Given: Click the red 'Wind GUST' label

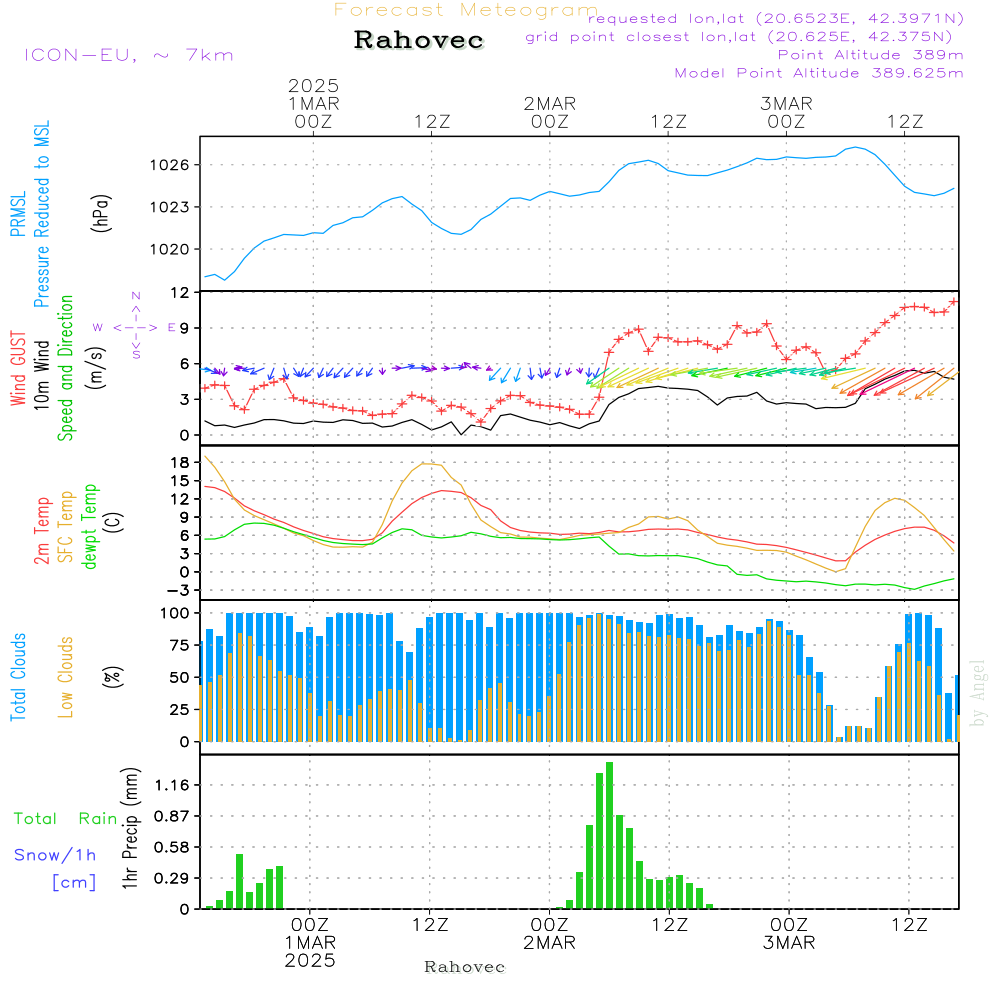Looking at the screenshot, I should click(x=18, y=368).
